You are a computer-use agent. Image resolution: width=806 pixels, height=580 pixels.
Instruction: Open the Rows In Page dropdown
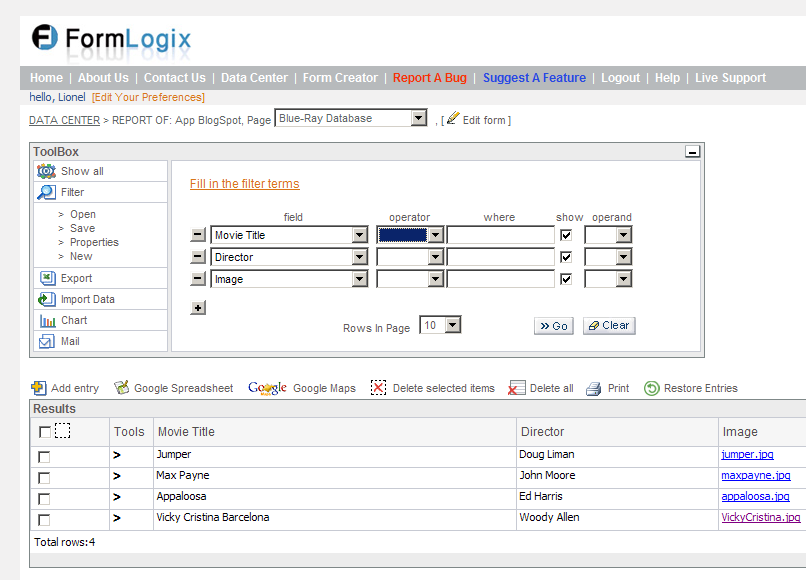pos(452,325)
